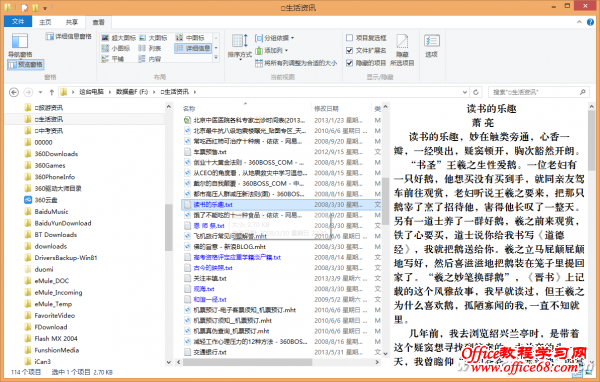Open the 文件 file tab
Viewport: 600px width, 382px height.
(x=18, y=21)
